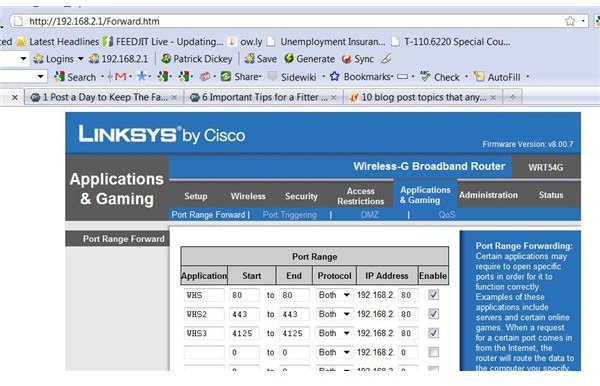Open Protocol dropdown for WHS row
600x386 pixels.
click(334, 295)
